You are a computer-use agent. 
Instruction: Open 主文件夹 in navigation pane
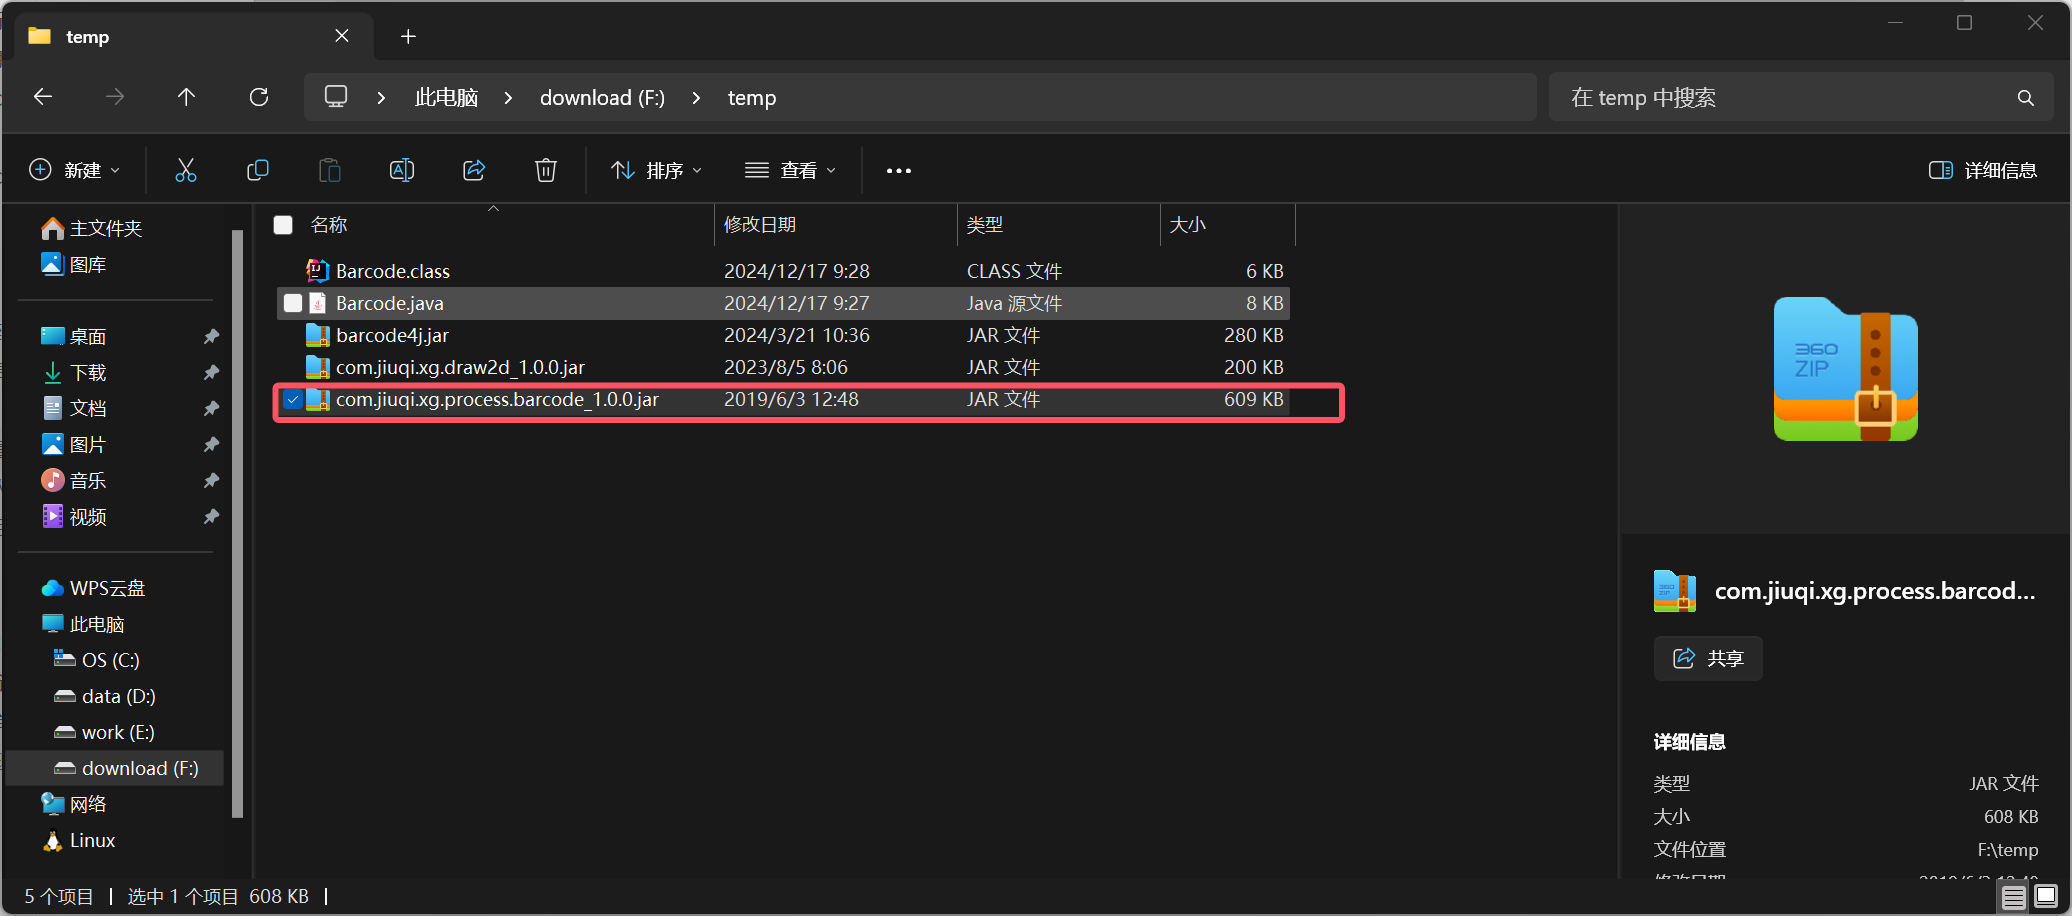coord(92,229)
